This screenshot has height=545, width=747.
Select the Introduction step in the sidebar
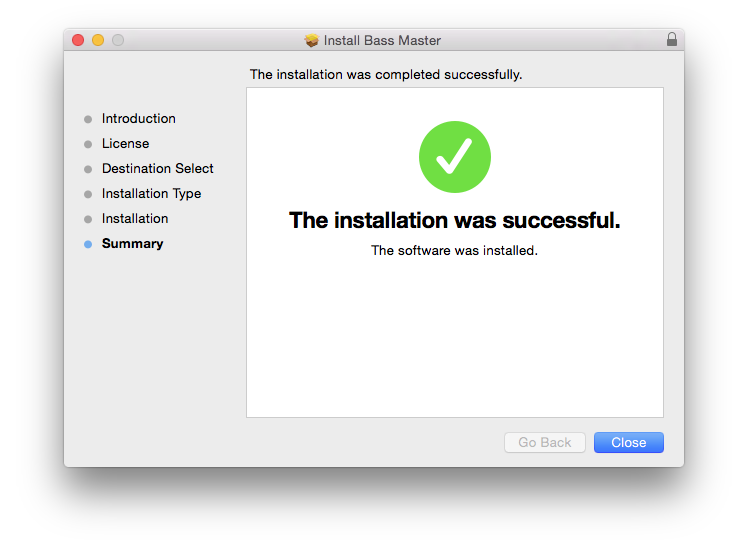coord(138,119)
